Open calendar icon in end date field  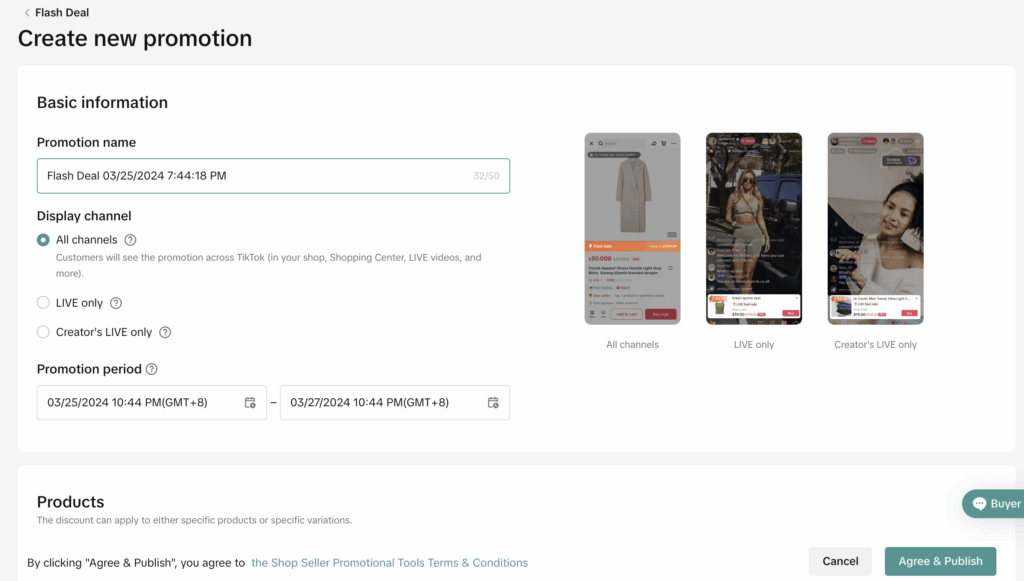pos(493,403)
